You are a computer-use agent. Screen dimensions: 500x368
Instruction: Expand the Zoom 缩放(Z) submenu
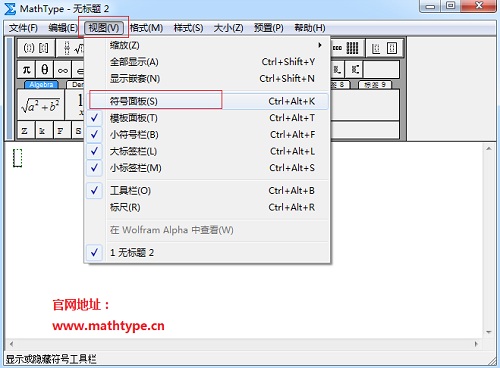(208, 45)
